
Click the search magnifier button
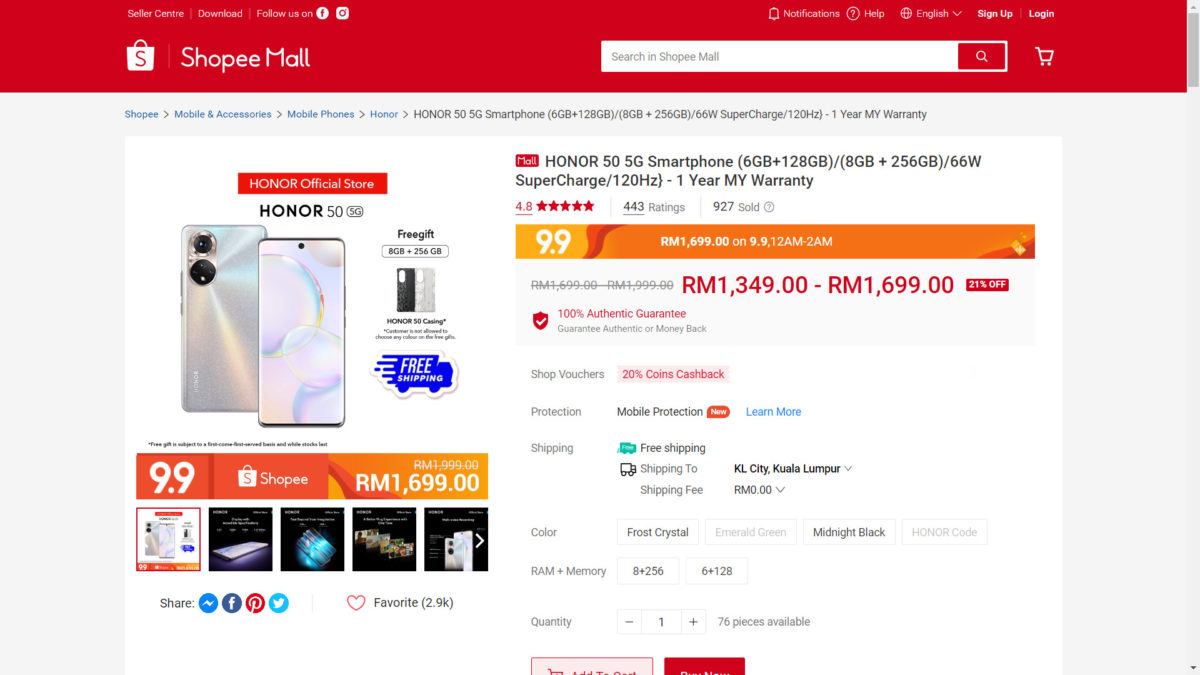(x=981, y=57)
